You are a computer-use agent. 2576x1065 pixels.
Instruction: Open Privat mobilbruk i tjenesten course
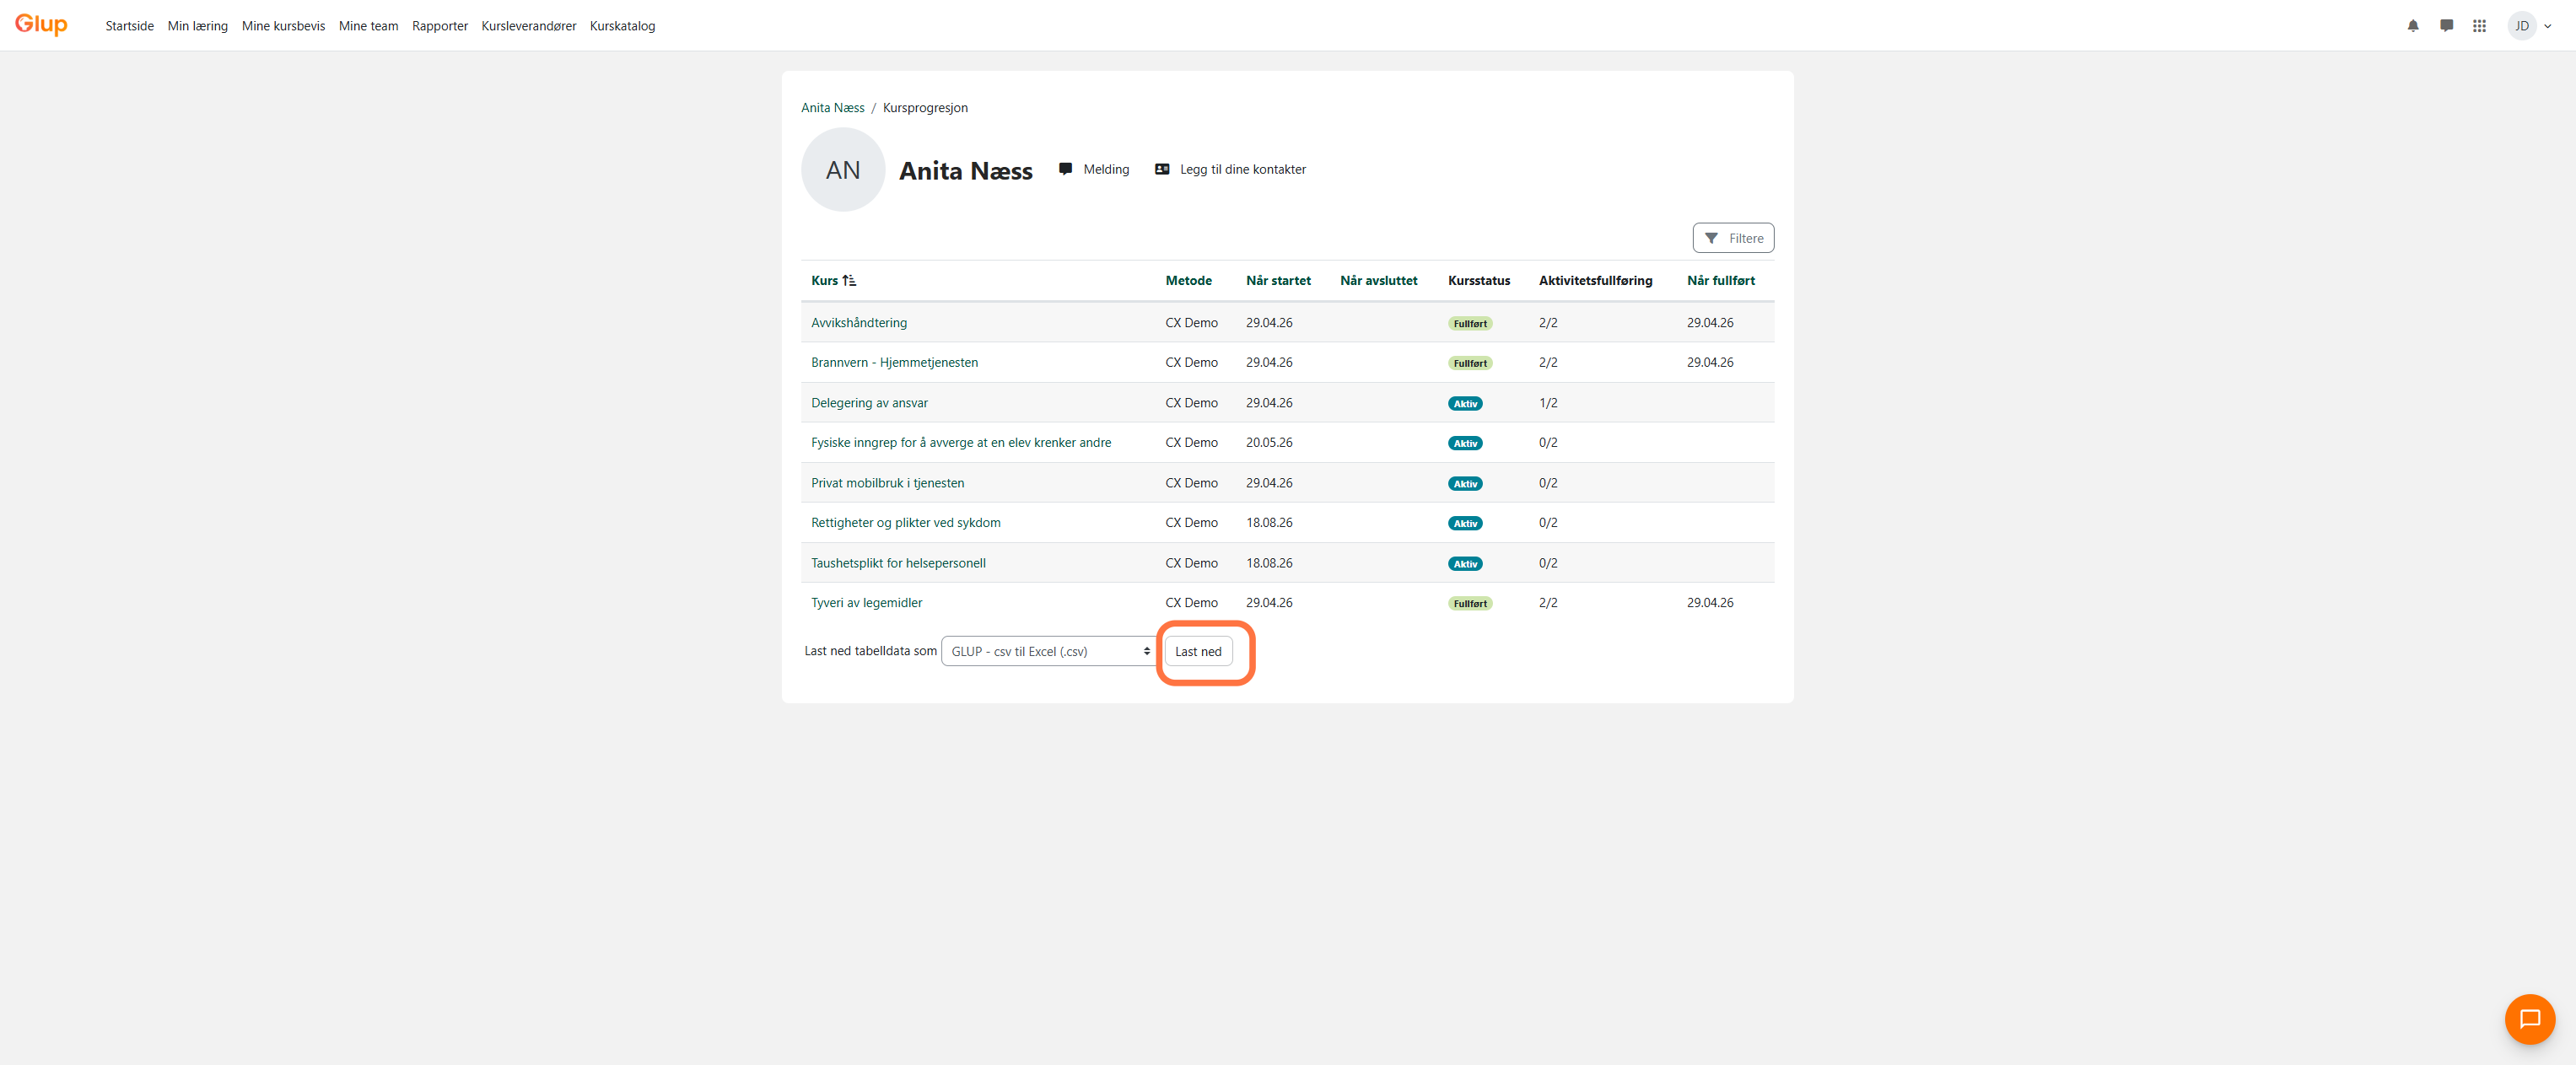887,483
